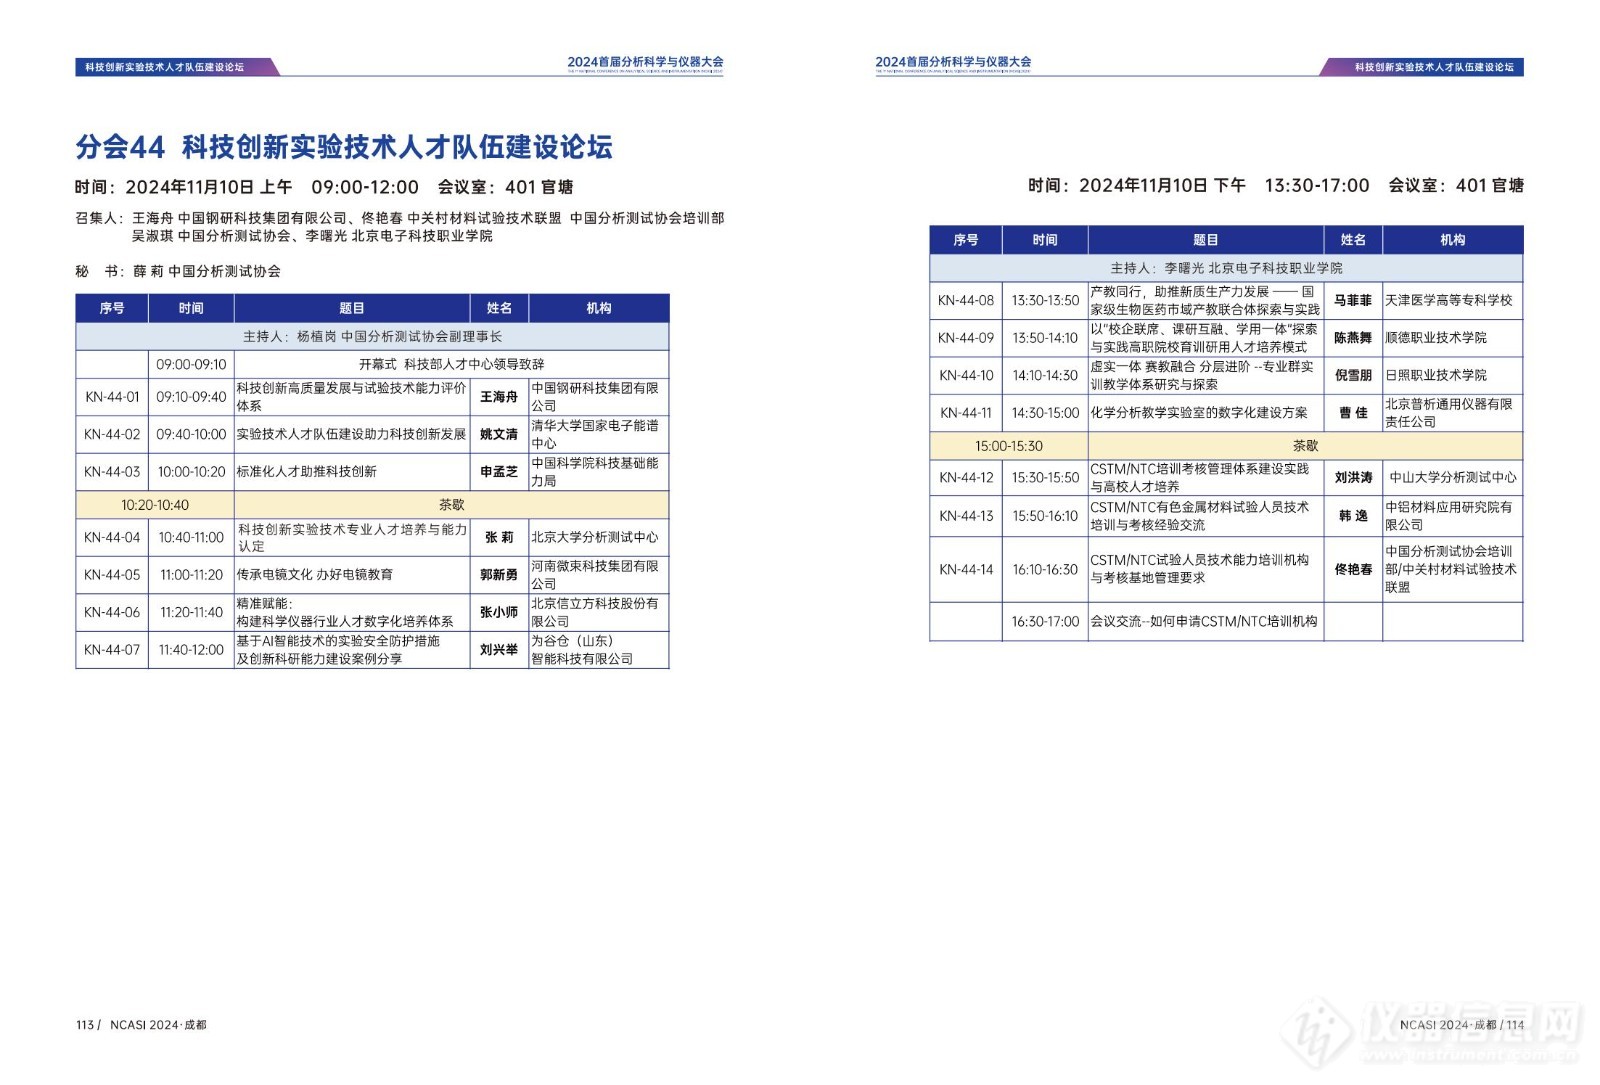
Task: Click speaker name 佟艳春 in right table
Action: 1353,569
